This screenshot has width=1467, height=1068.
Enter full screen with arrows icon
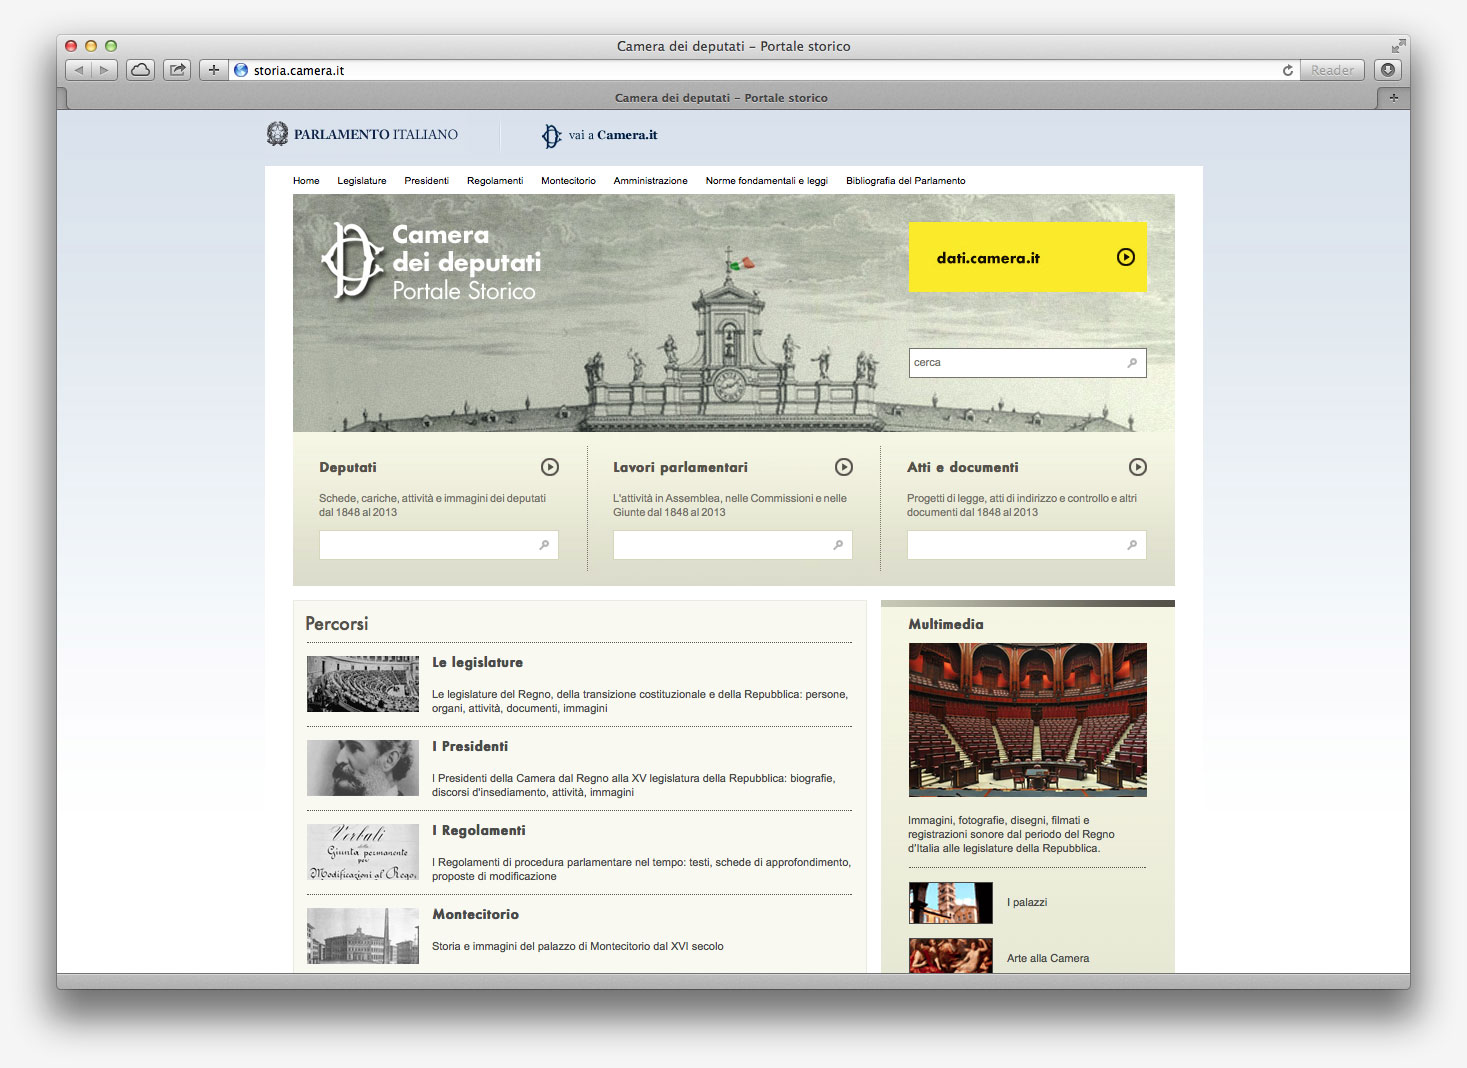(1398, 46)
